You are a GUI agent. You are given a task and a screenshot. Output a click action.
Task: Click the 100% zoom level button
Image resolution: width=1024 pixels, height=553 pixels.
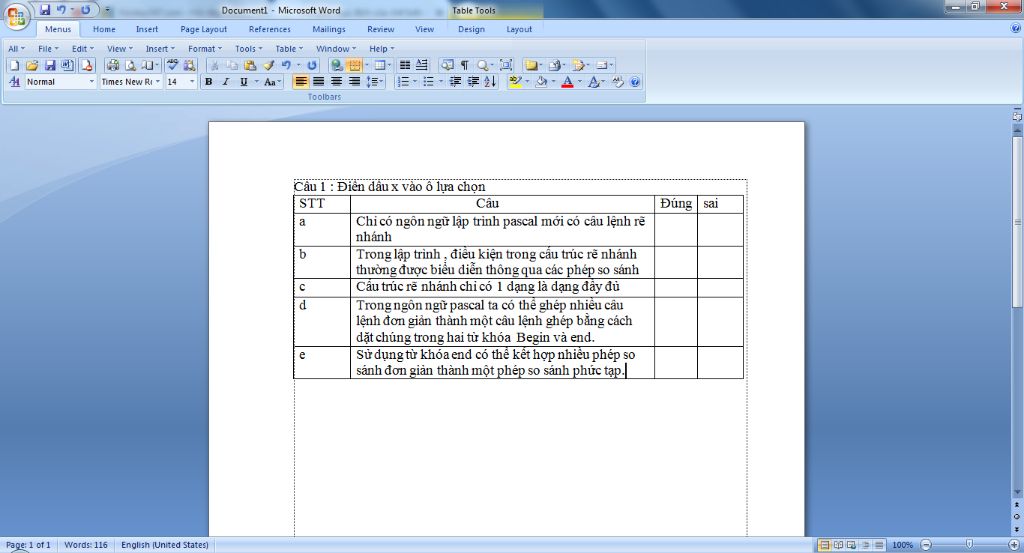tap(903, 545)
